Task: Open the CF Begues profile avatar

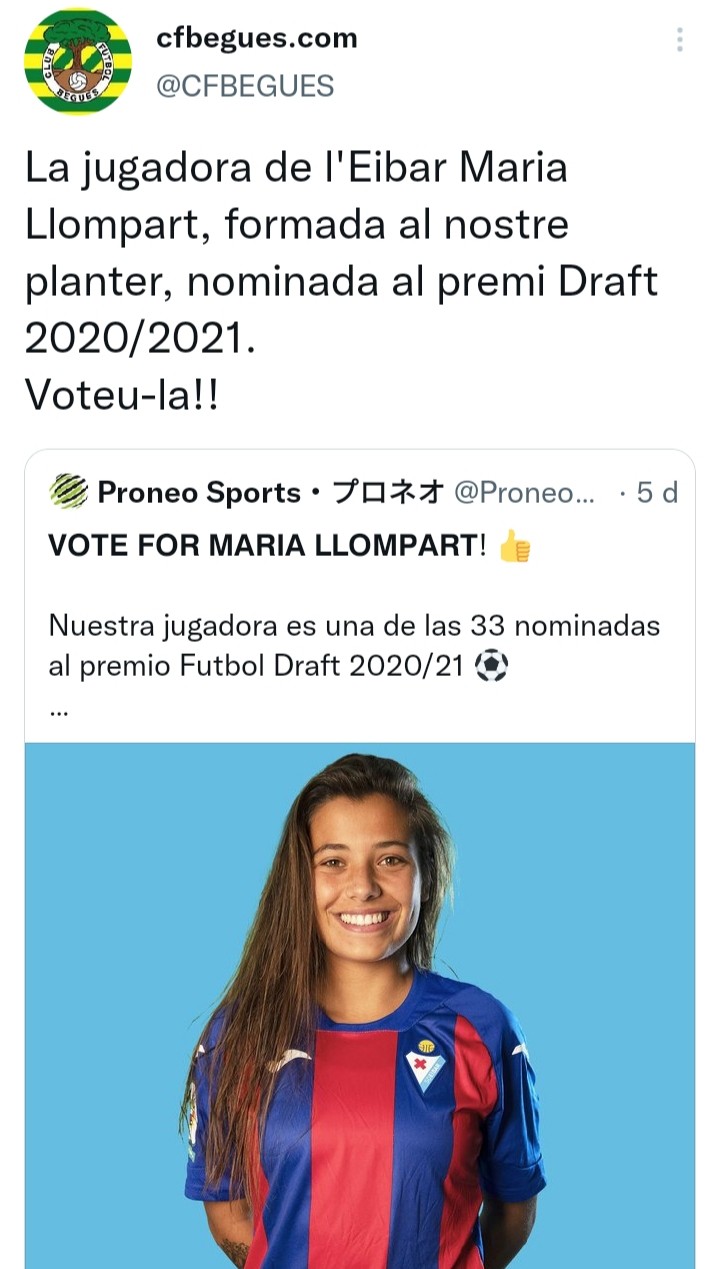Action: pos(78,62)
